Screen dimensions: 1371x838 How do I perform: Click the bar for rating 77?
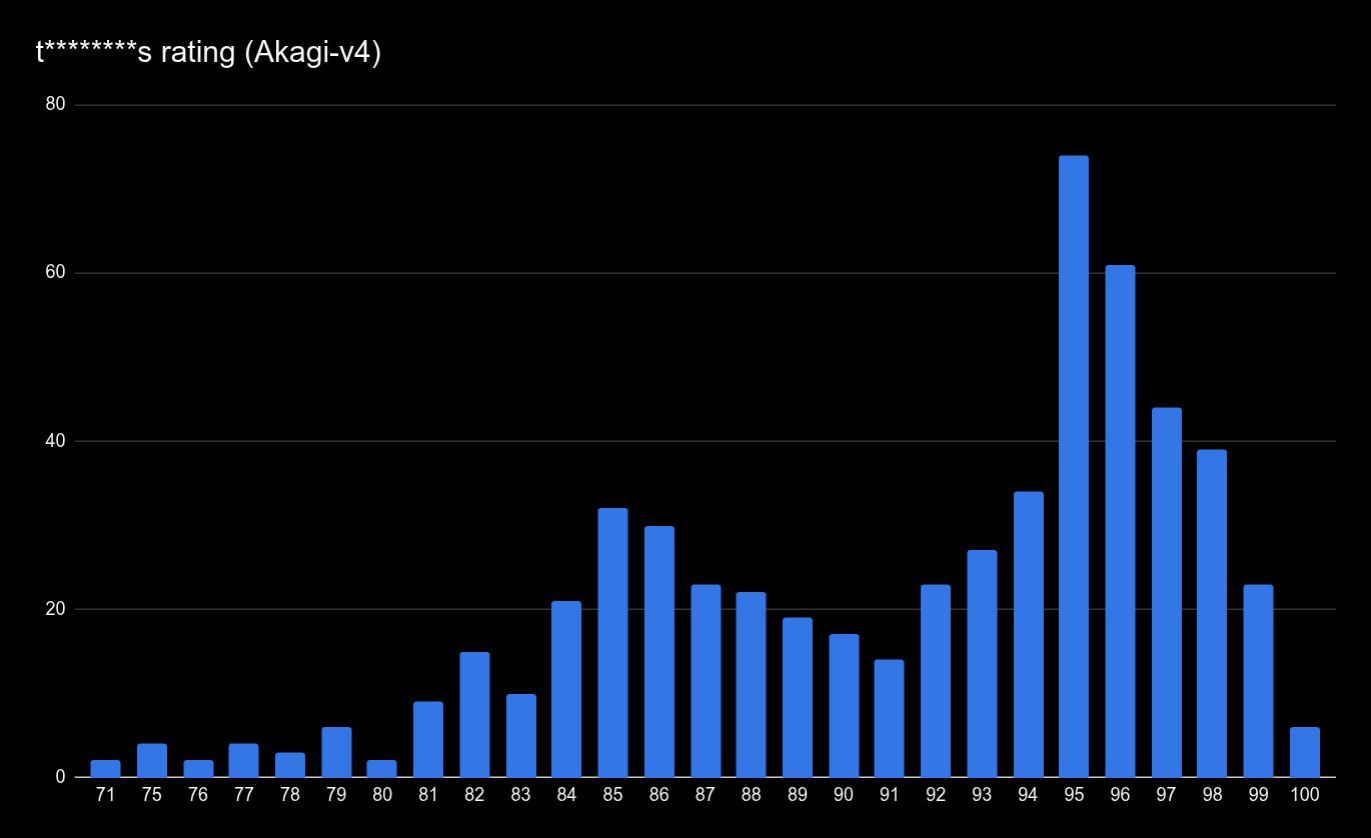point(243,760)
